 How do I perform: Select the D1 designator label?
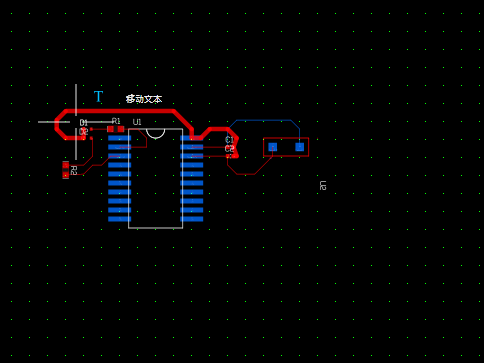[84, 123]
